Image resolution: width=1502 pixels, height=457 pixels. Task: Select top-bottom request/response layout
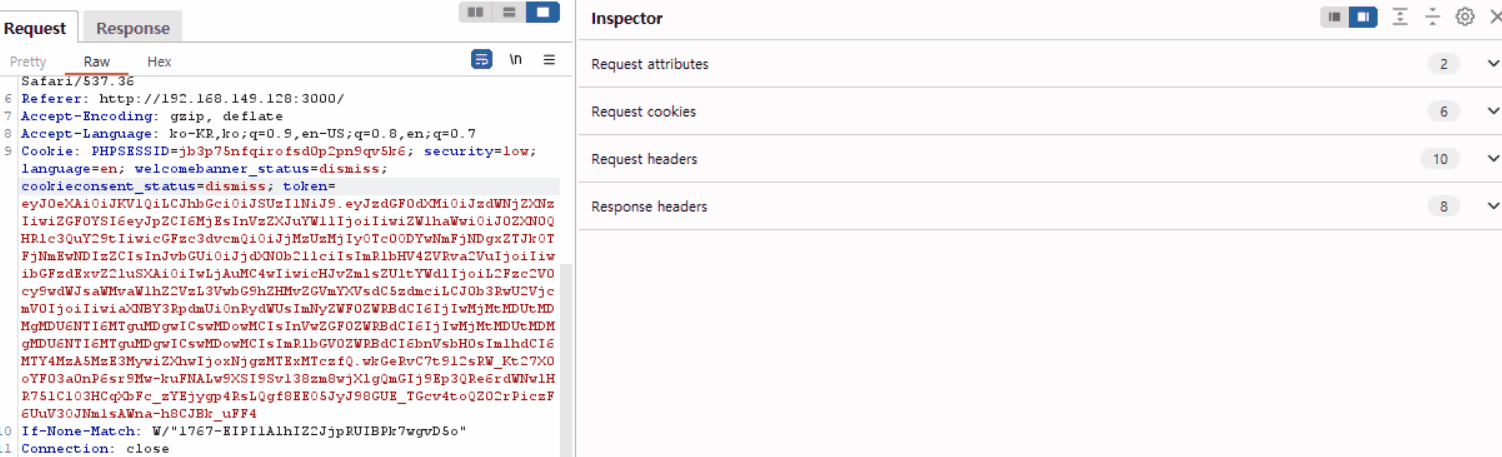tap(509, 12)
